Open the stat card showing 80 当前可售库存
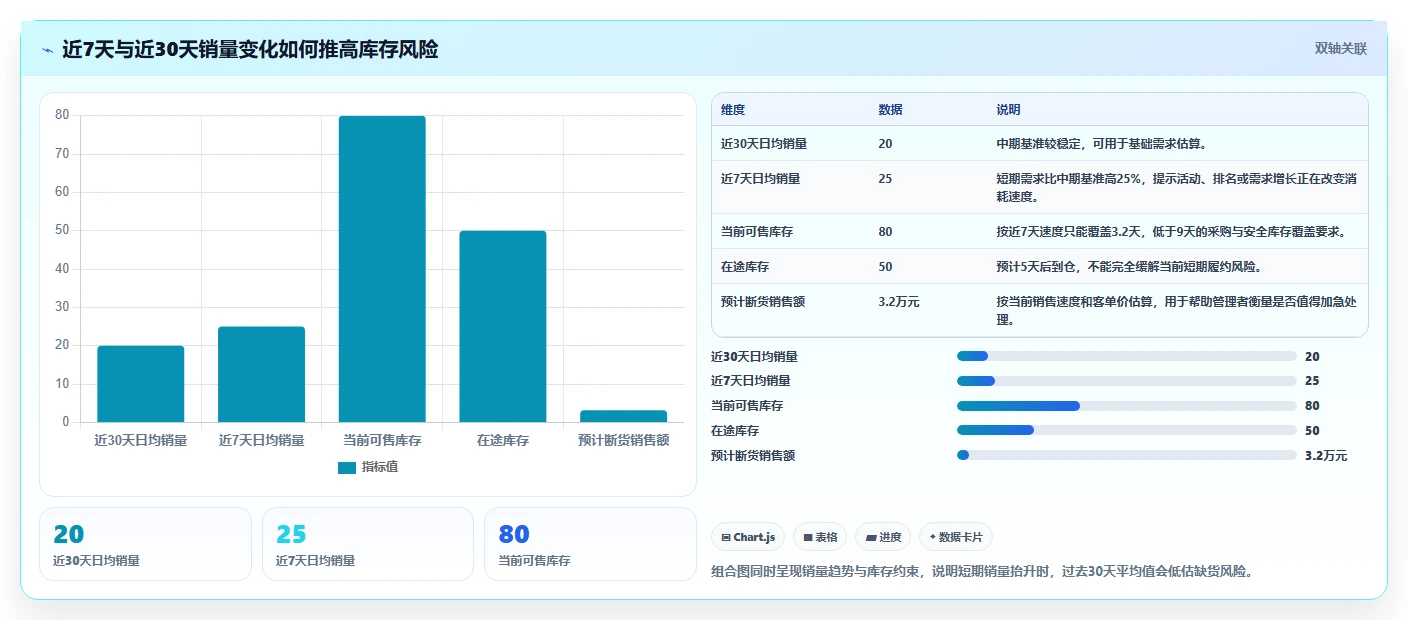The height and width of the screenshot is (620, 1408). pyautogui.click(x=590, y=544)
